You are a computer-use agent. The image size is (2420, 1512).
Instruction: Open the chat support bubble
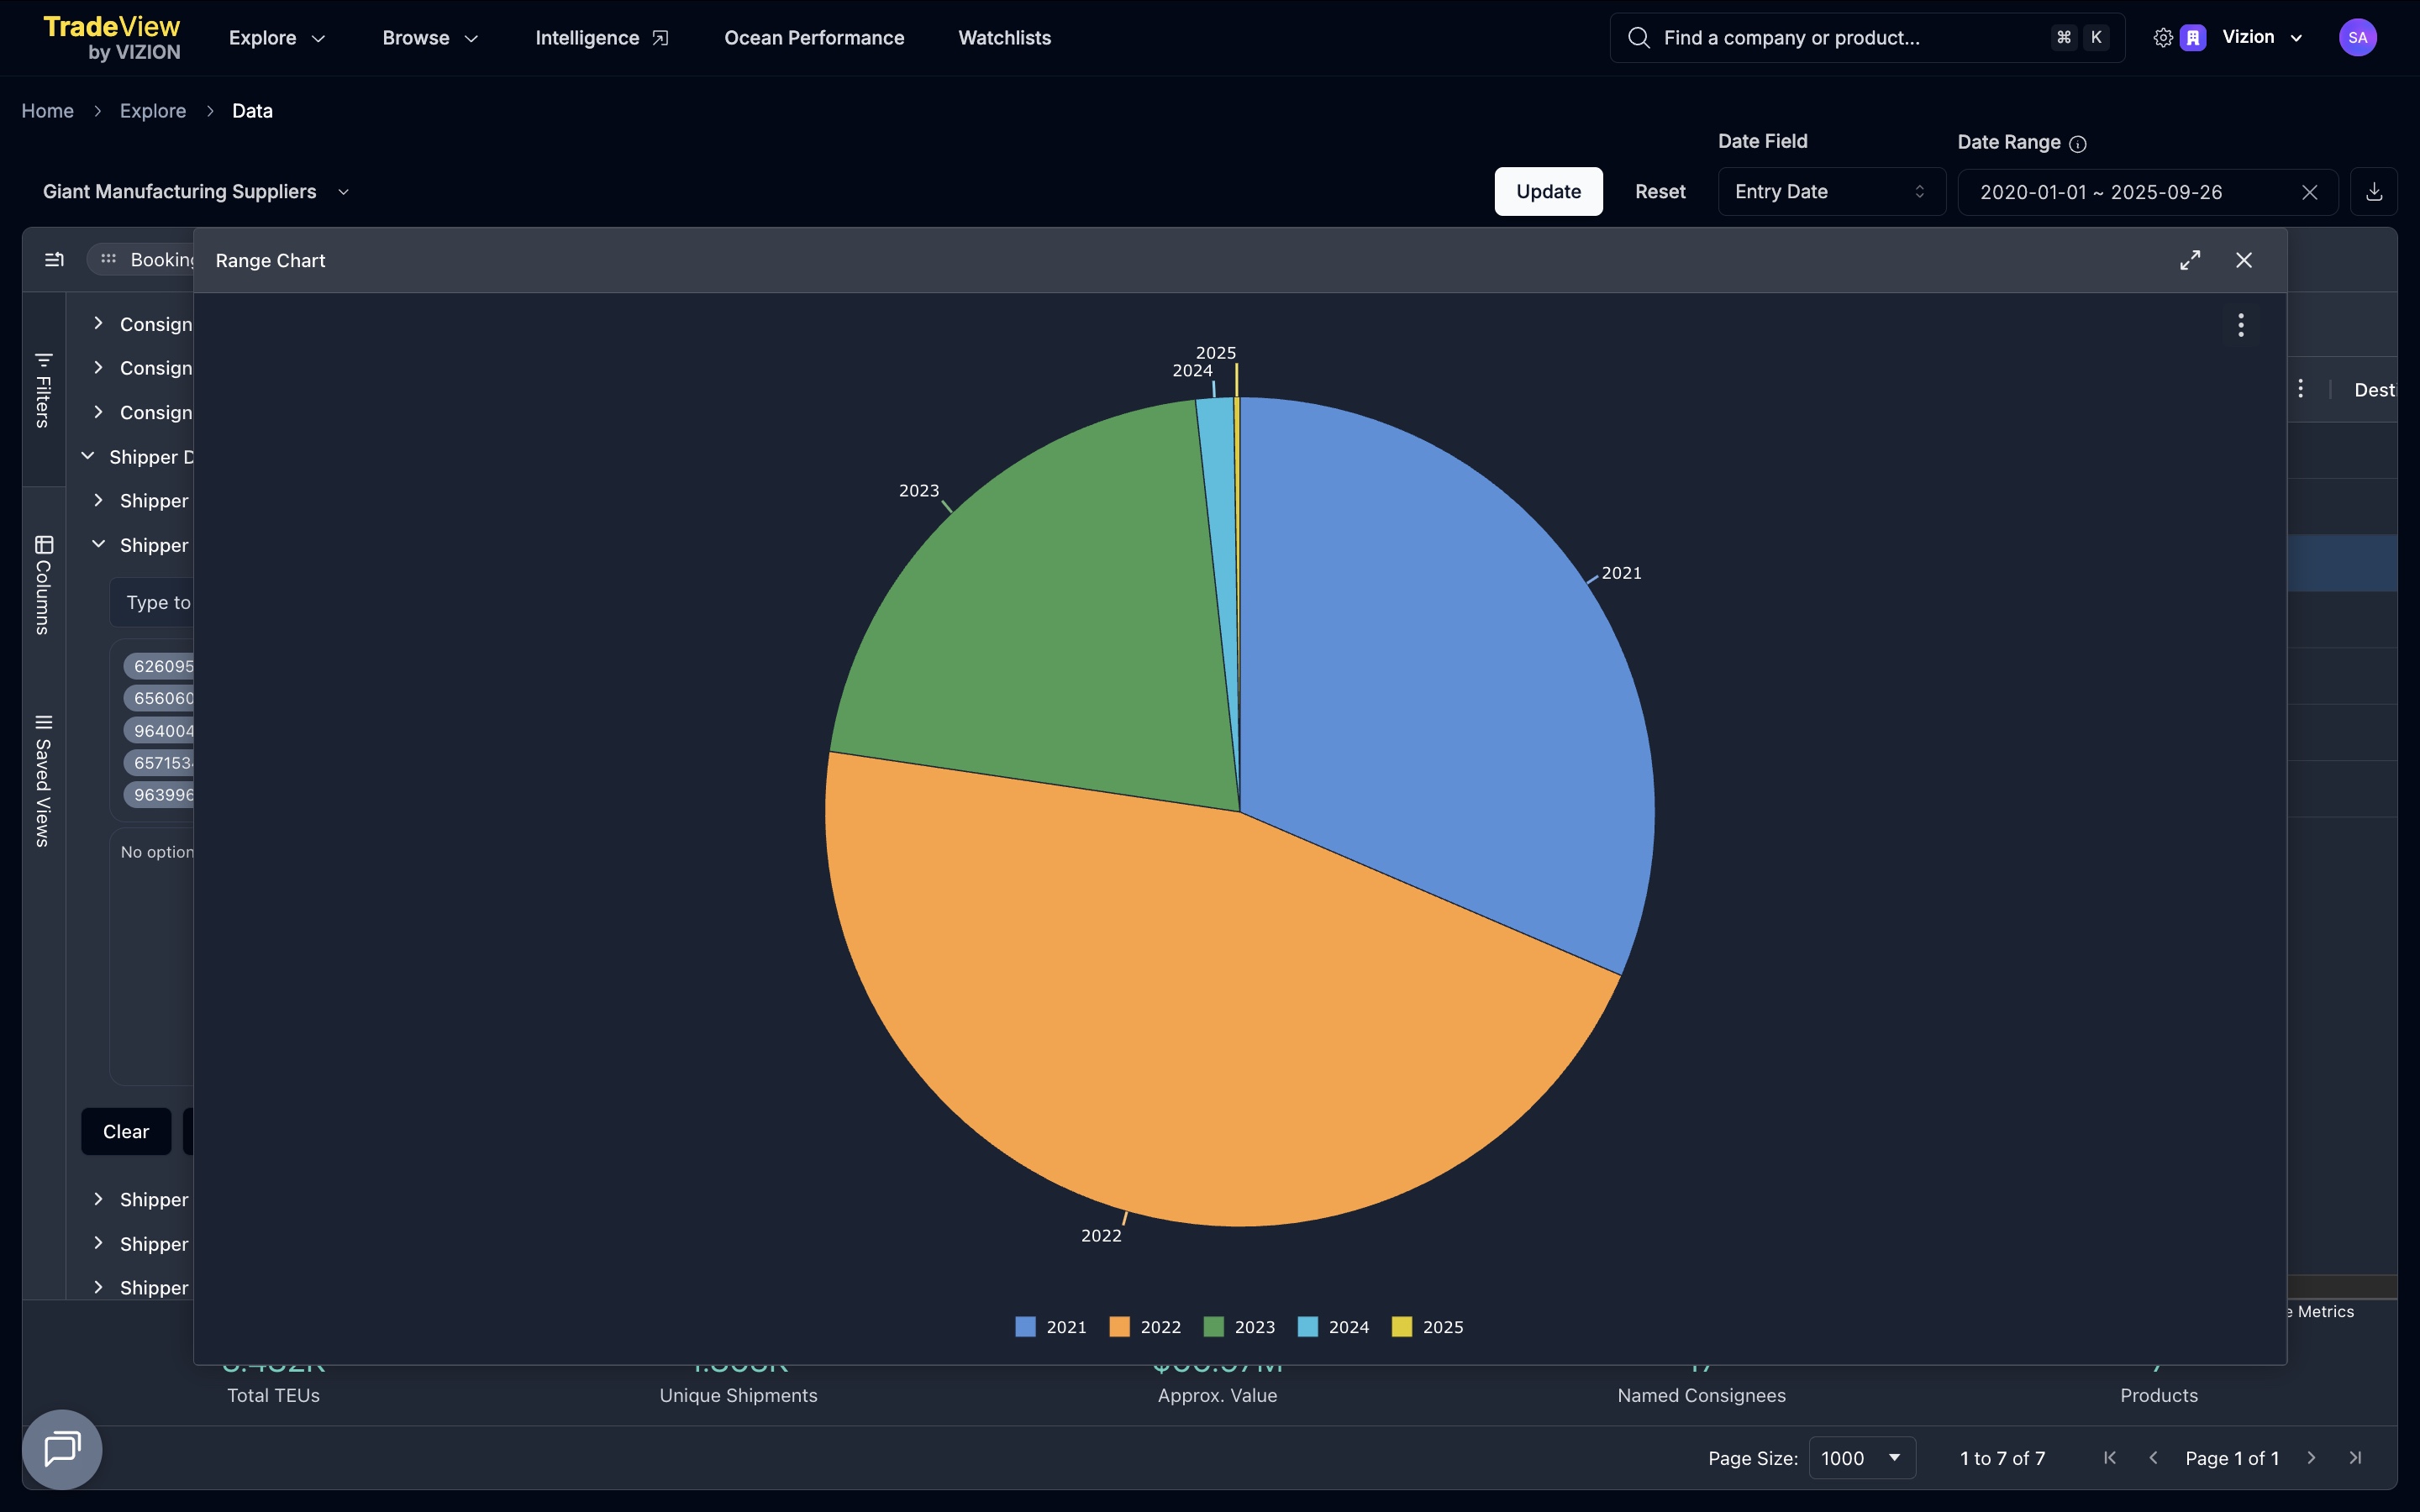pyautogui.click(x=62, y=1448)
